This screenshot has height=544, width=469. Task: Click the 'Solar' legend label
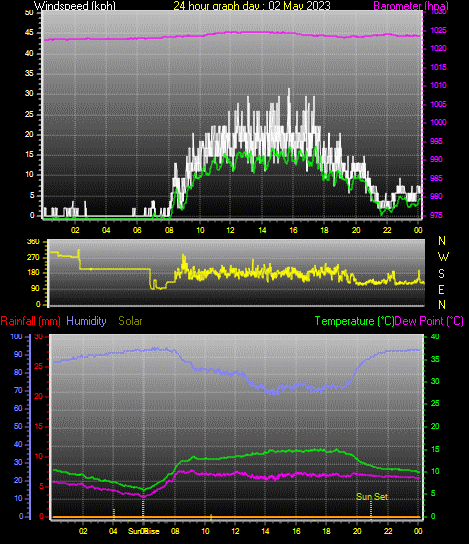coord(130,321)
